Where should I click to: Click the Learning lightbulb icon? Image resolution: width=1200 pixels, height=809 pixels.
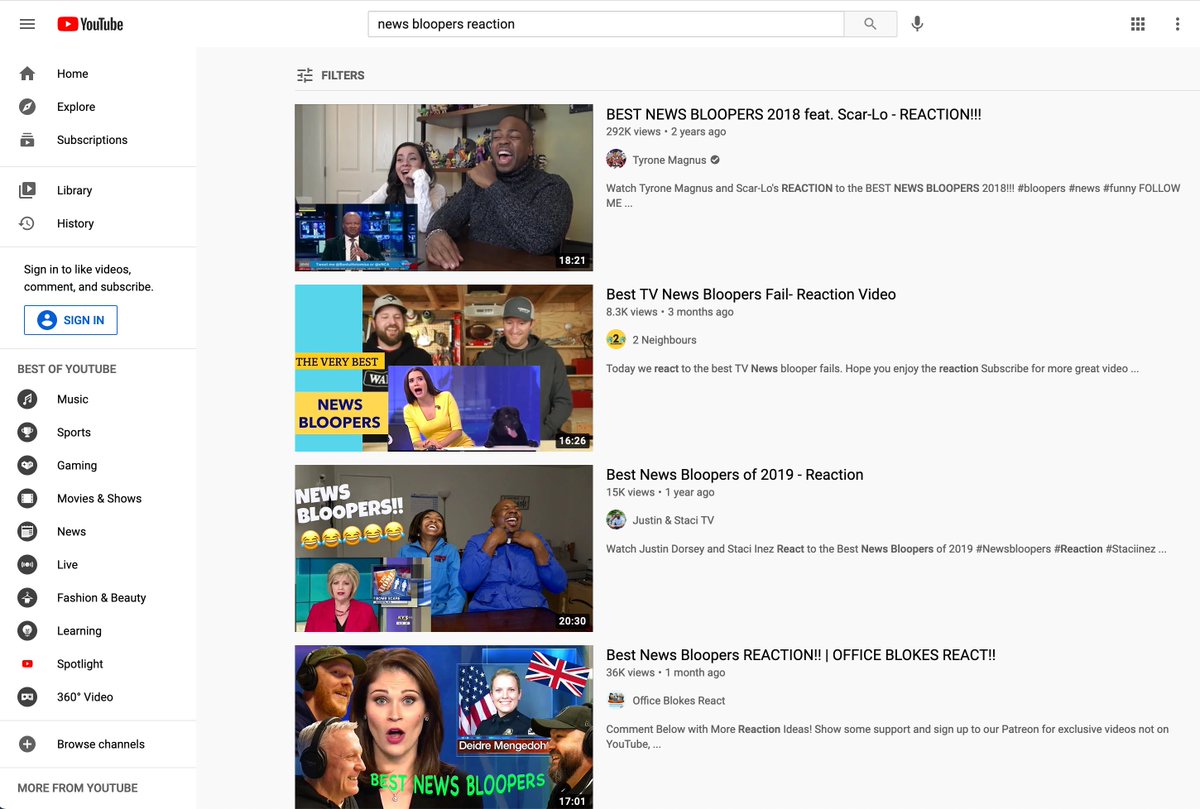(27, 630)
